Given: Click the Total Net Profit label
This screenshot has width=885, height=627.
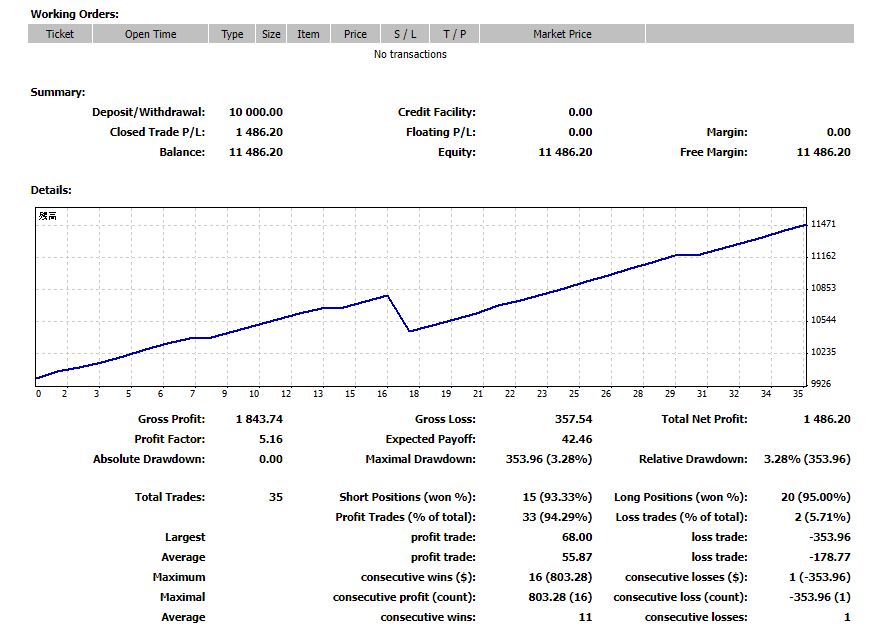Looking at the screenshot, I should pos(704,419).
